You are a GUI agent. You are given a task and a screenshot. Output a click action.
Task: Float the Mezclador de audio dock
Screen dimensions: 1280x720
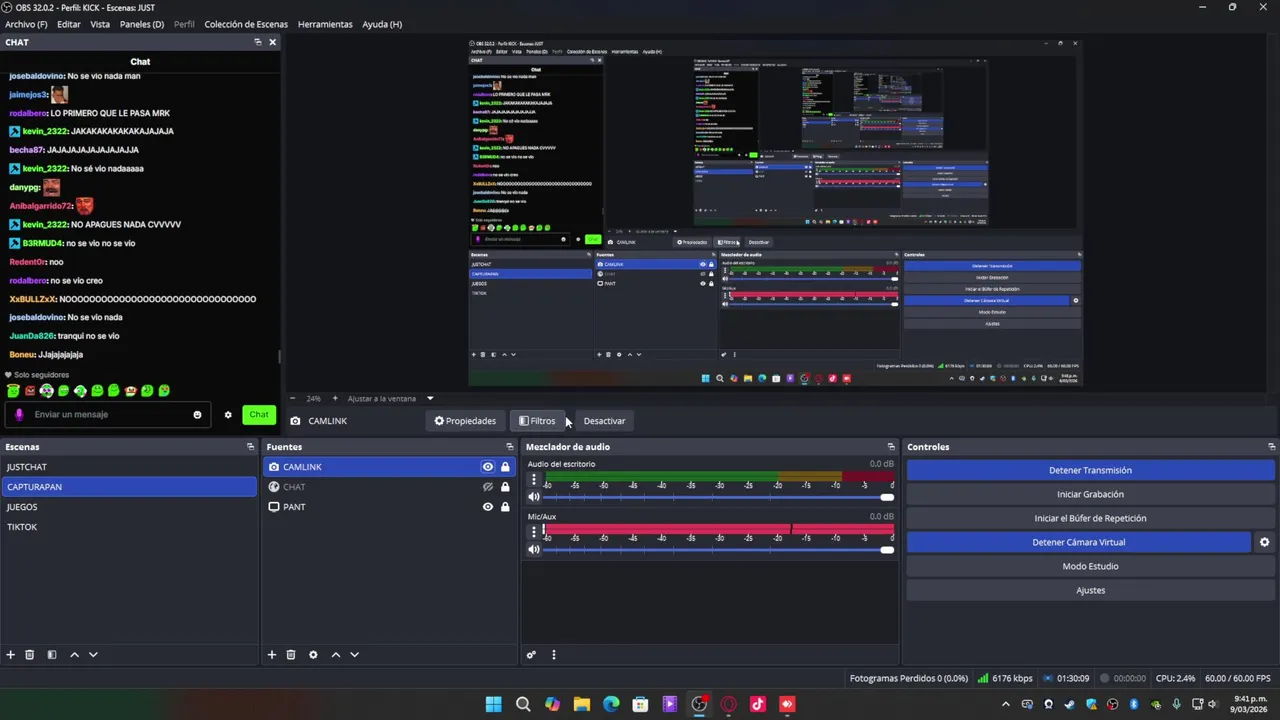point(891,447)
